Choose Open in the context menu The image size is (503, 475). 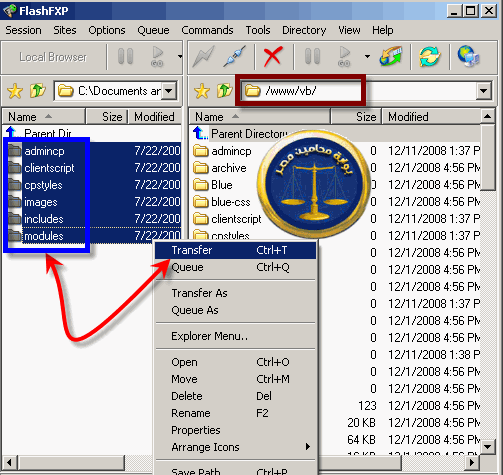(x=235, y=362)
